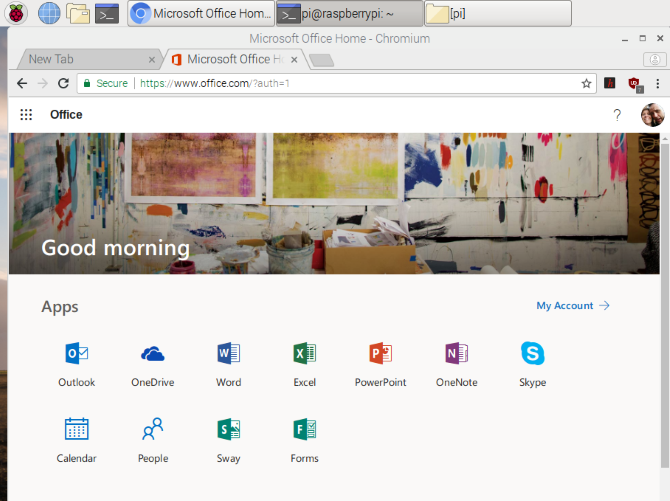
Task: Open Skype from the Apps list
Action: (532, 354)
